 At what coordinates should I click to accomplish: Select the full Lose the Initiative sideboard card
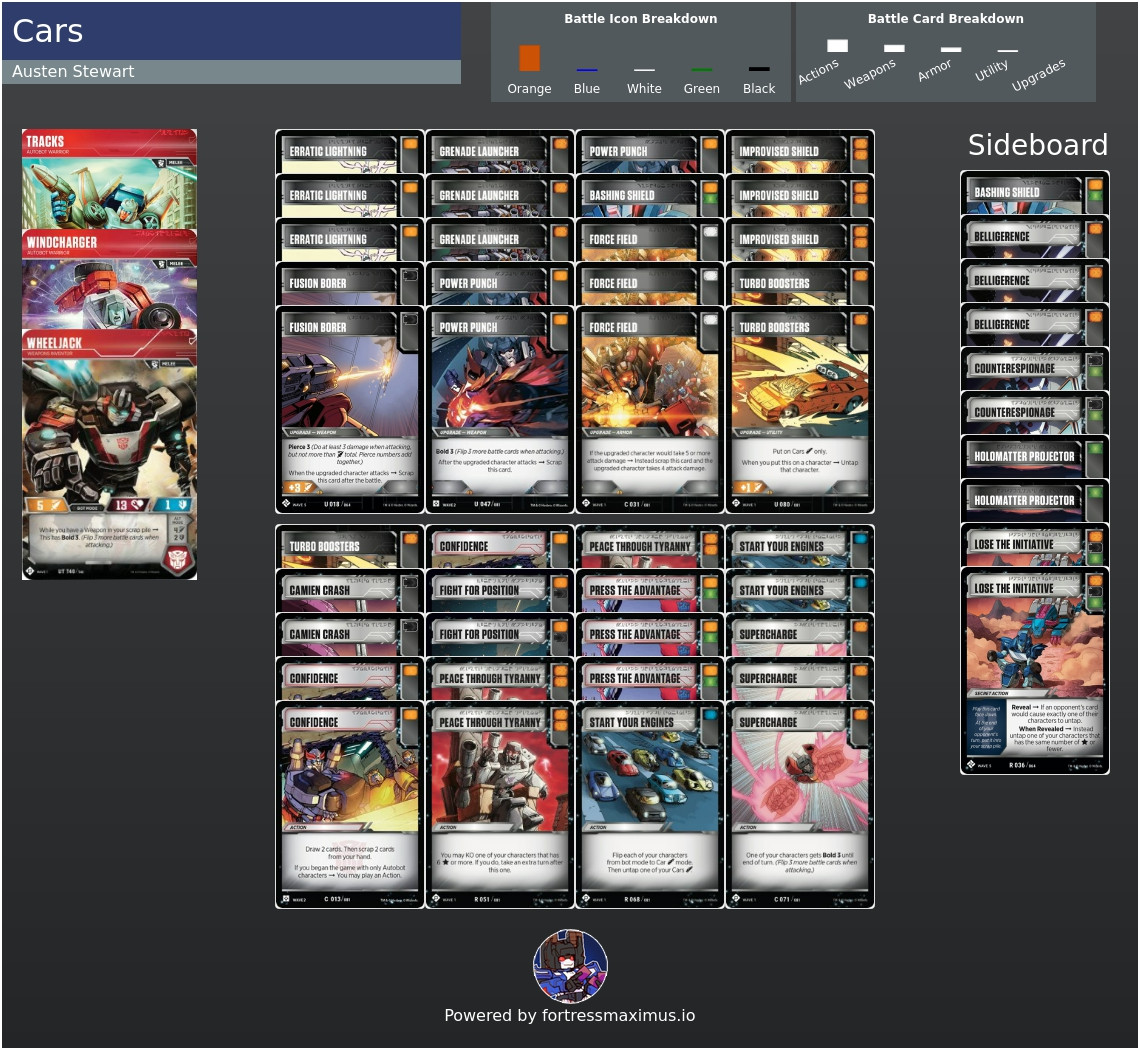tap(1035, 671)
